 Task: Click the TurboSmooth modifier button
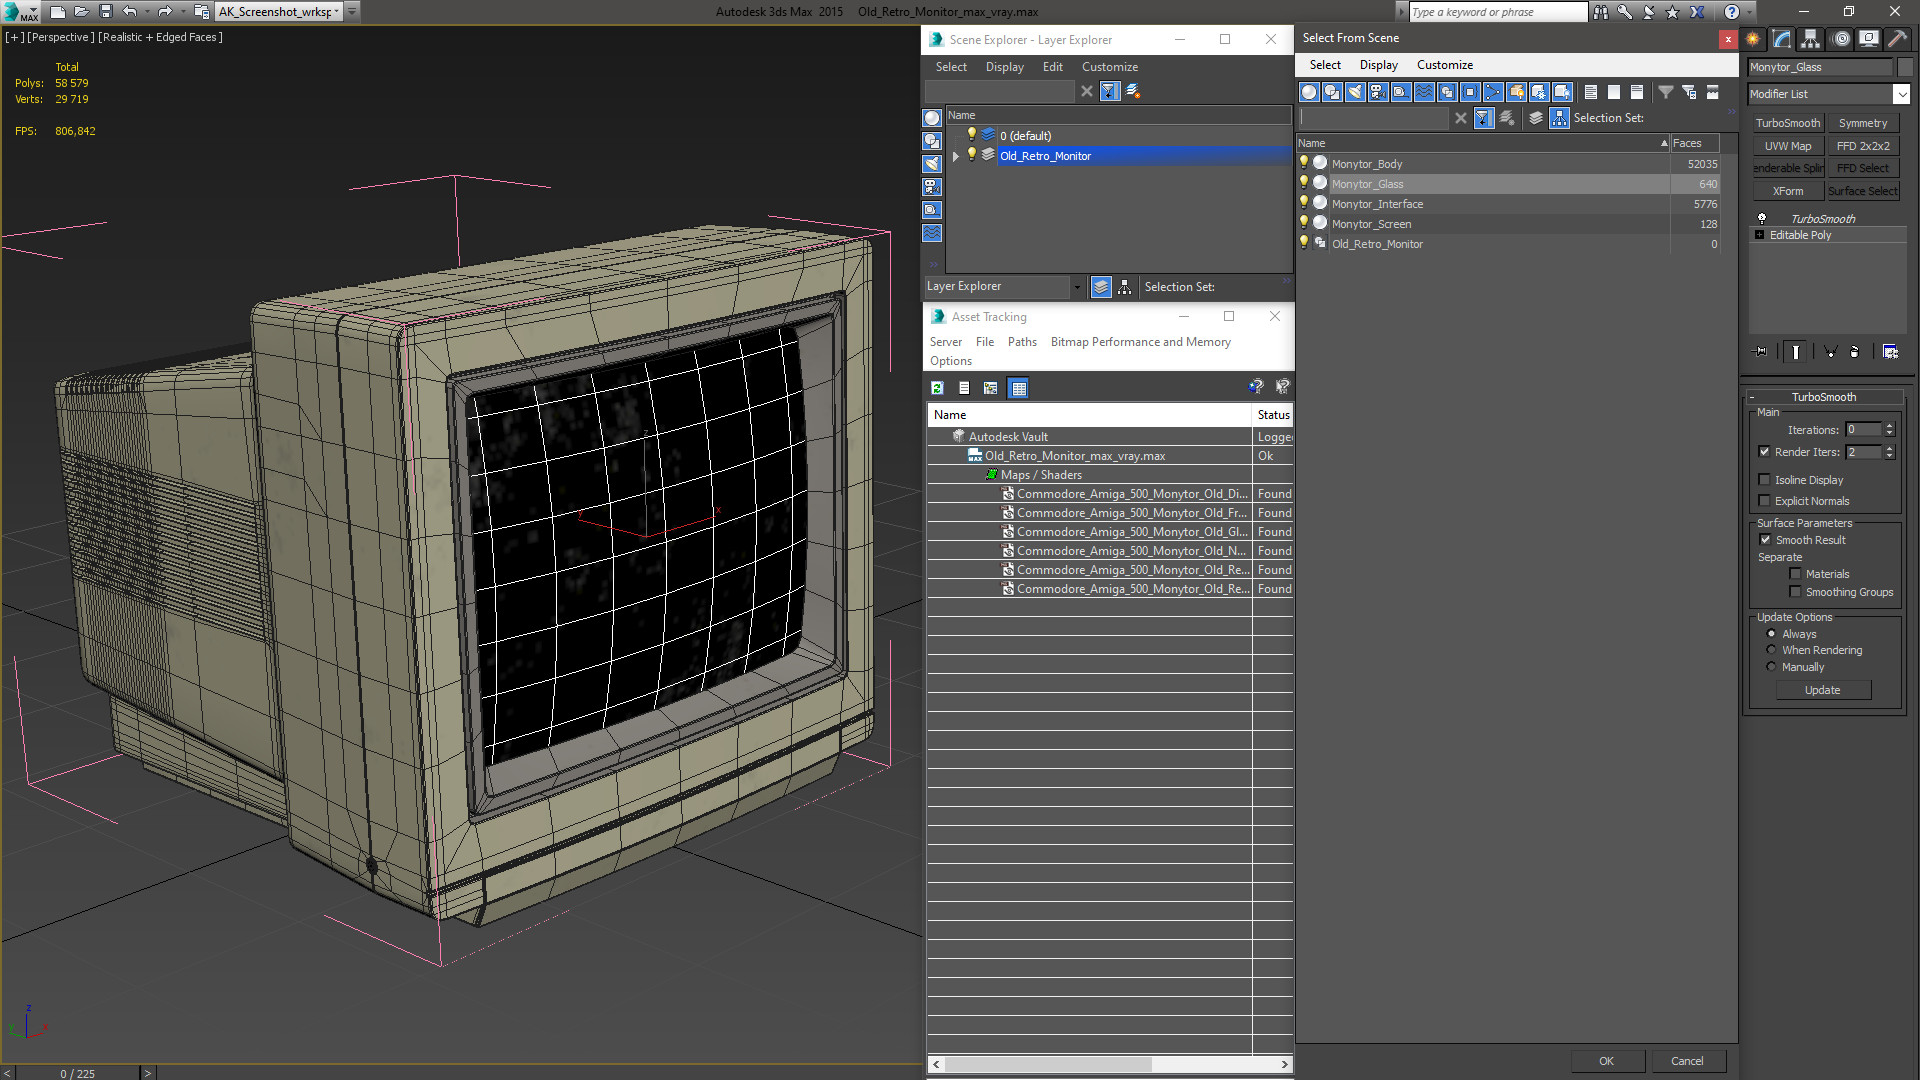(x=1788, y=123)
